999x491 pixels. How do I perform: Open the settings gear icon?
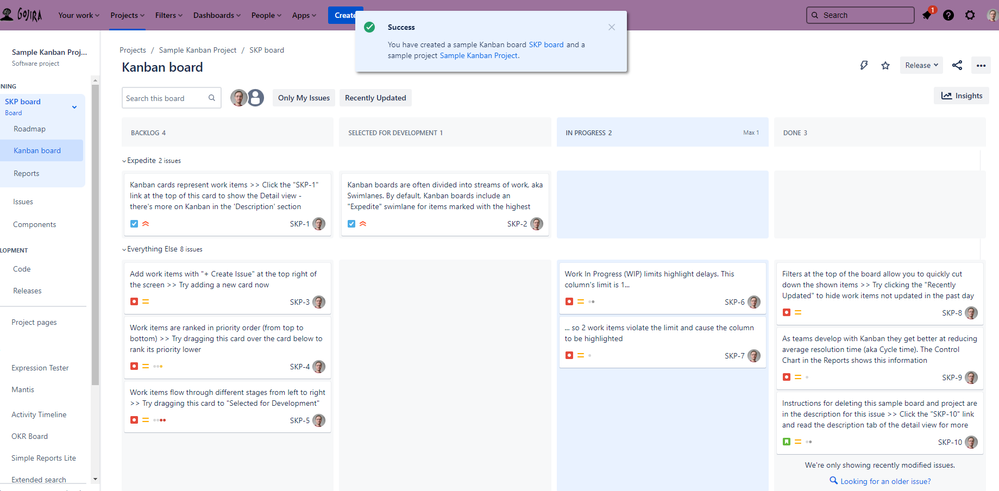970,15
